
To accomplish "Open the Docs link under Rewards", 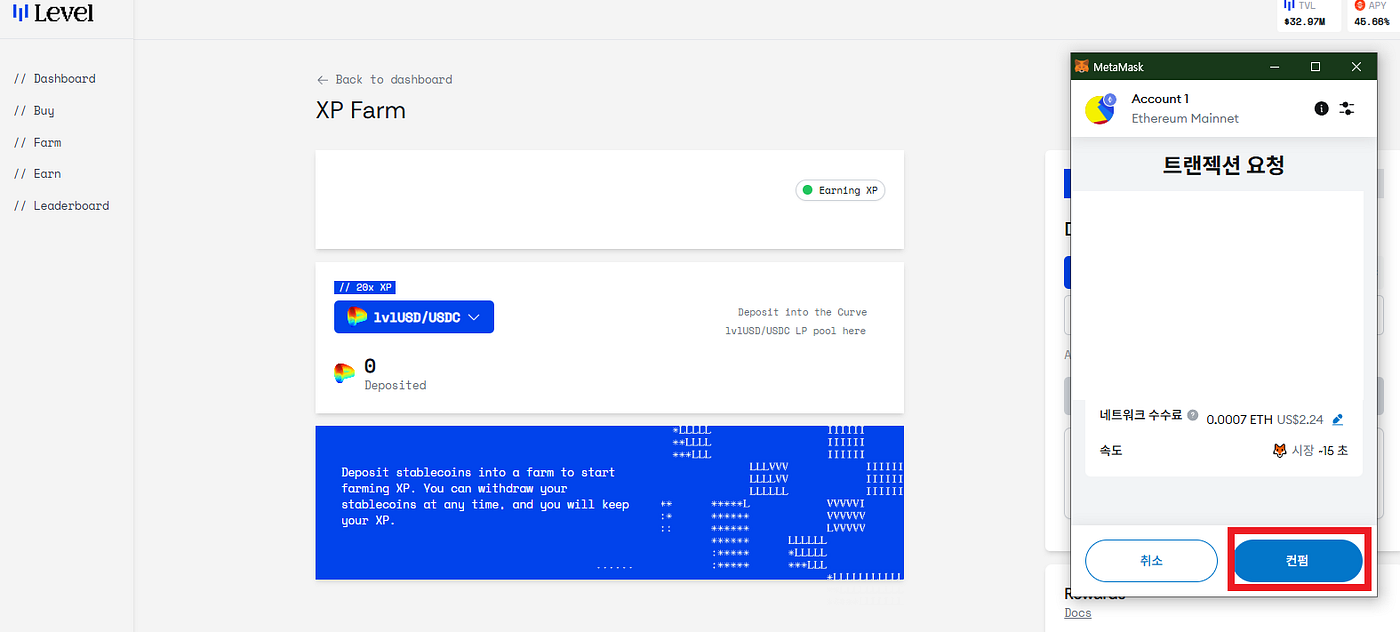I will 1078,613.
